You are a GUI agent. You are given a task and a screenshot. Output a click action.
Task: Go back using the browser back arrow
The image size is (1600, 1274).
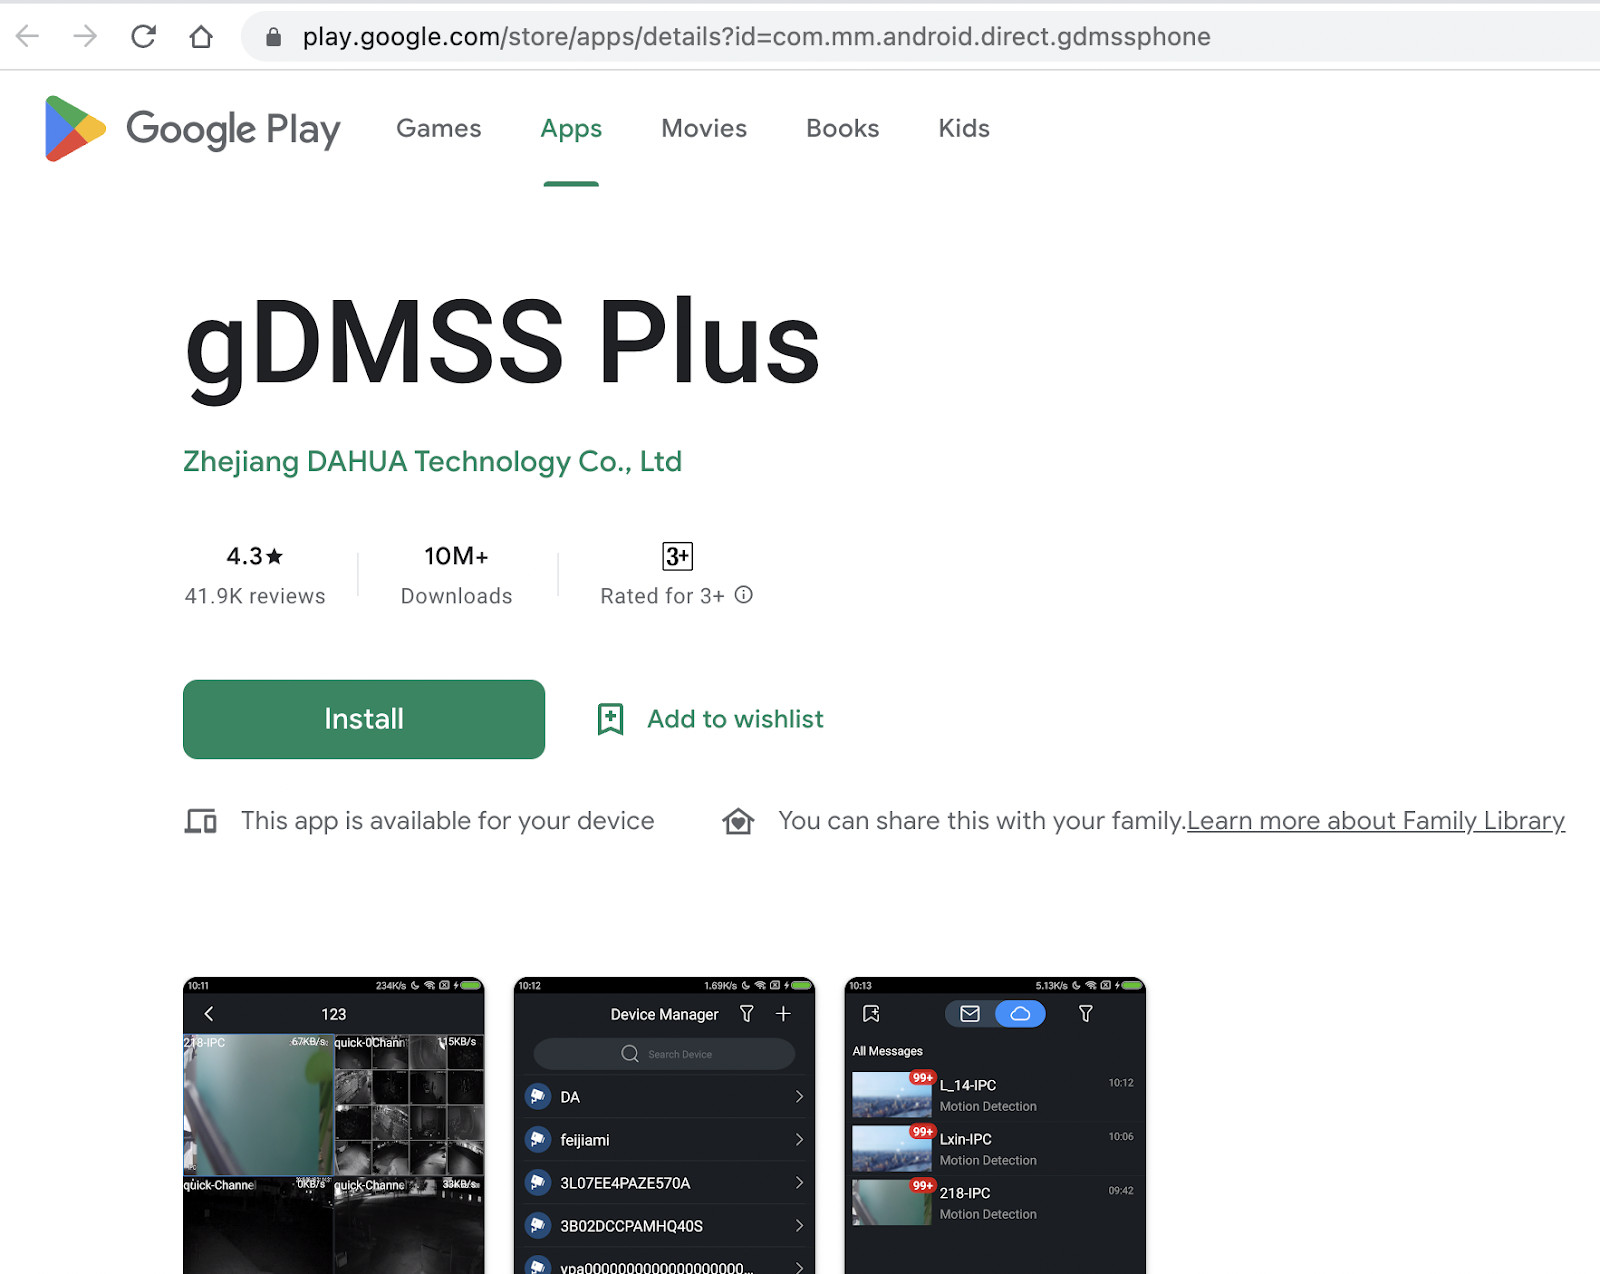pyautogui.click(x=28, y=37)
